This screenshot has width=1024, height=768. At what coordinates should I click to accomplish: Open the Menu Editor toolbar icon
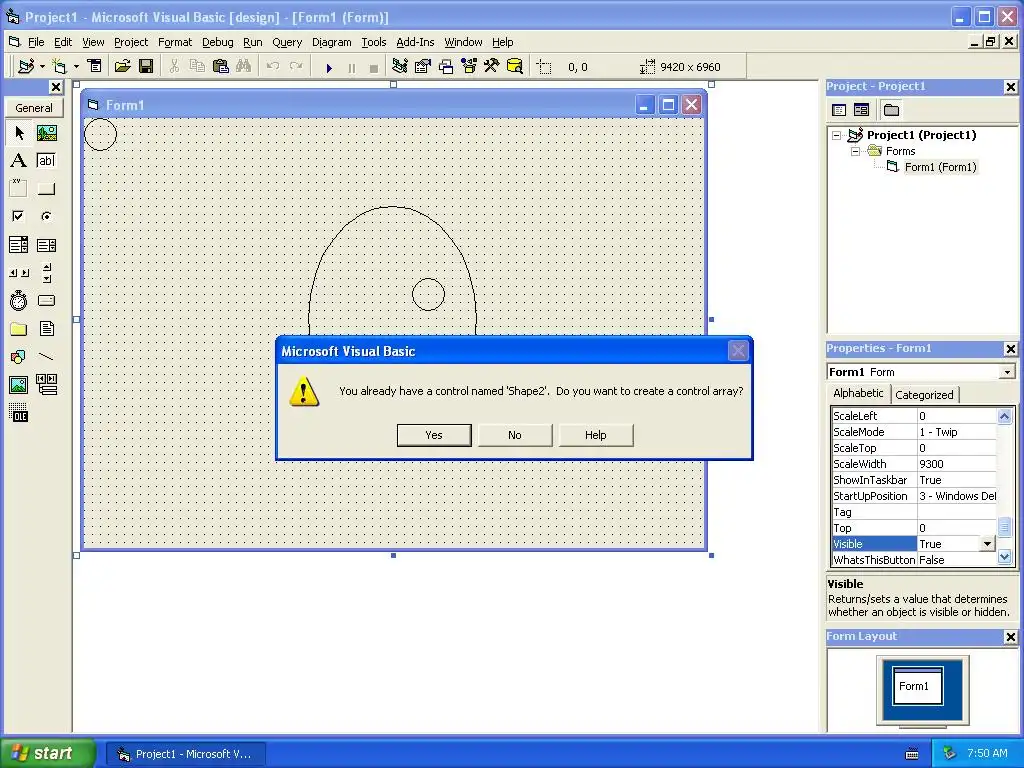pyautogui.click(x=95, y=67)
